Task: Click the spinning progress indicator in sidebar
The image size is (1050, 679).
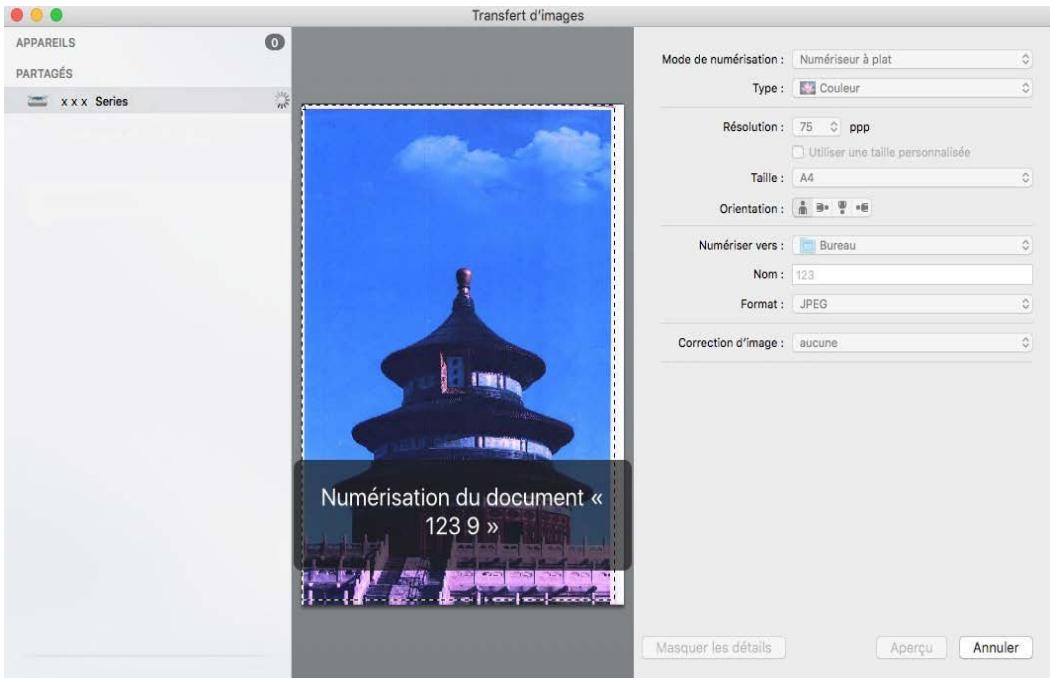Action: pyautogui.click(x=281, y=100)
